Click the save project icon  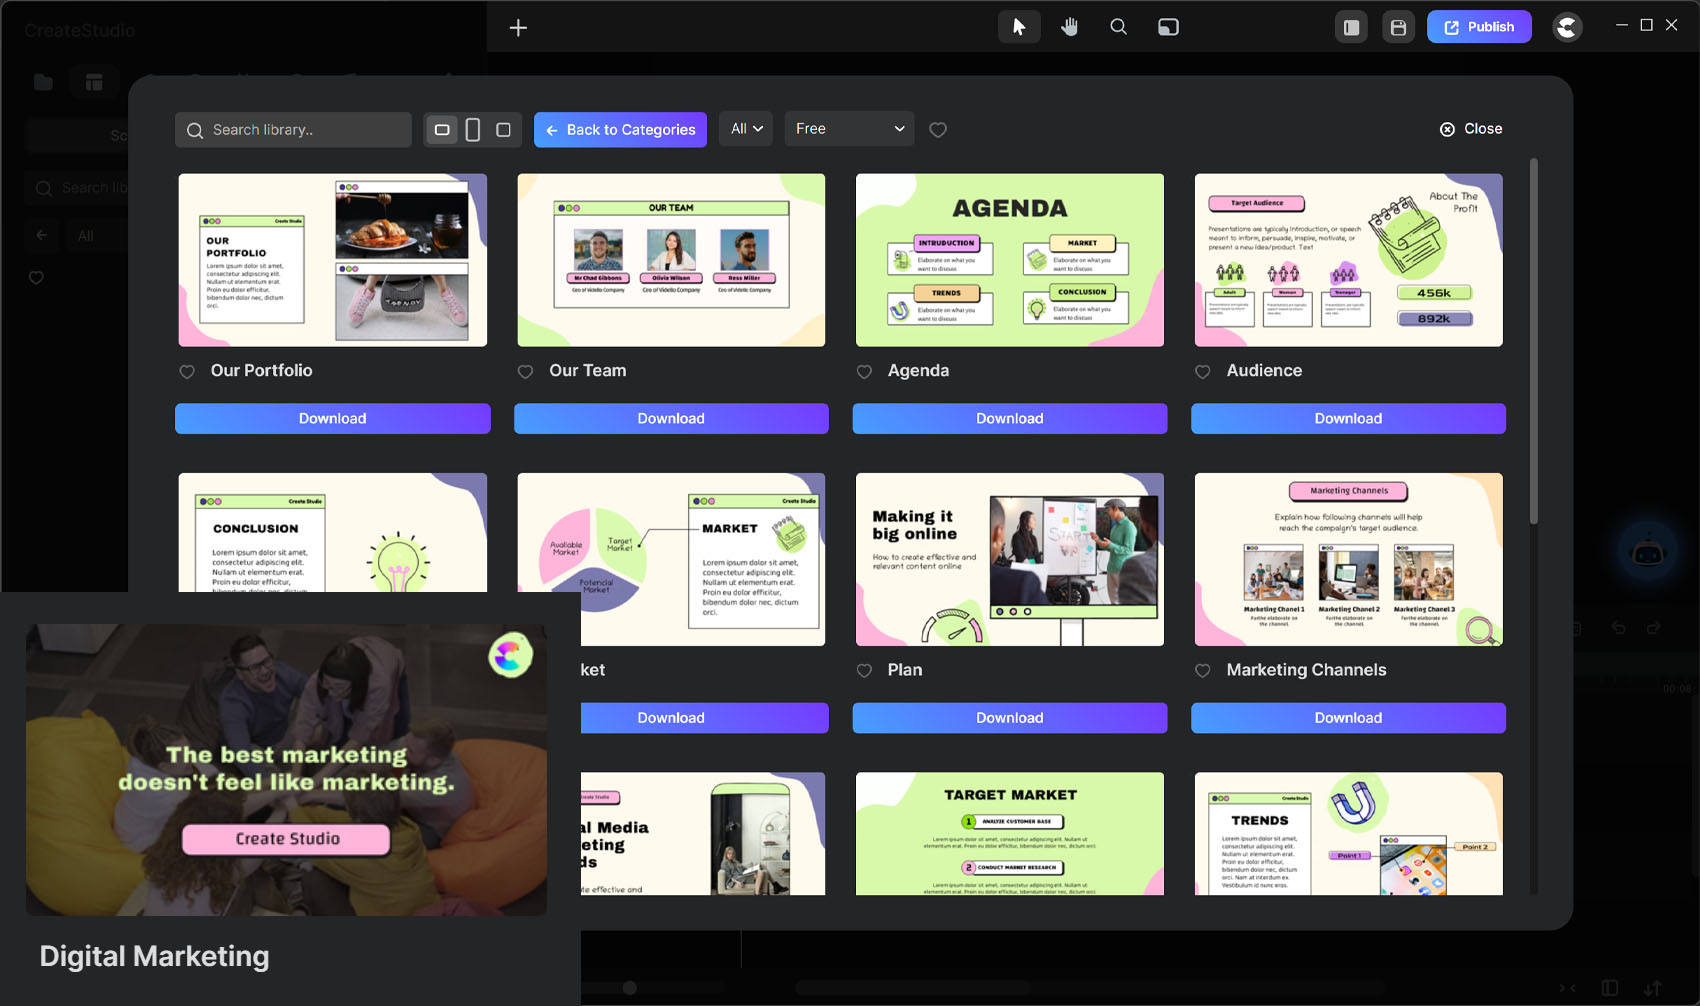(1398, 27)
